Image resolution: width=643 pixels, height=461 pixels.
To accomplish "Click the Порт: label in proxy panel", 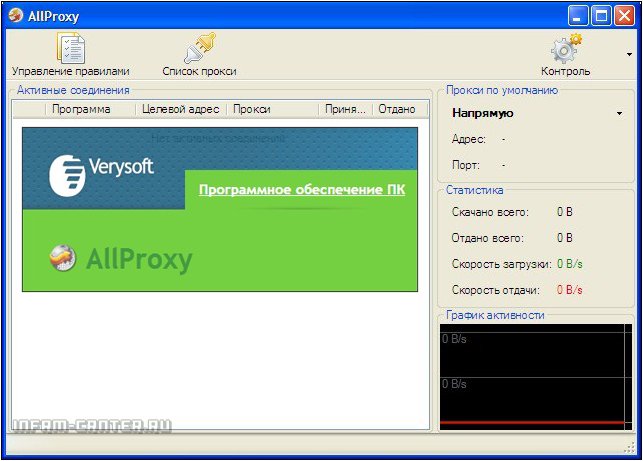I will [x=466, y=165].
